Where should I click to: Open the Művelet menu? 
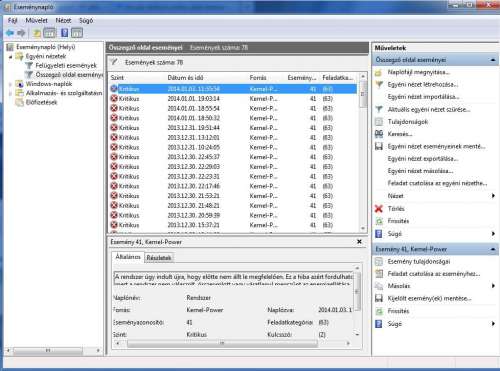[36, 21]
